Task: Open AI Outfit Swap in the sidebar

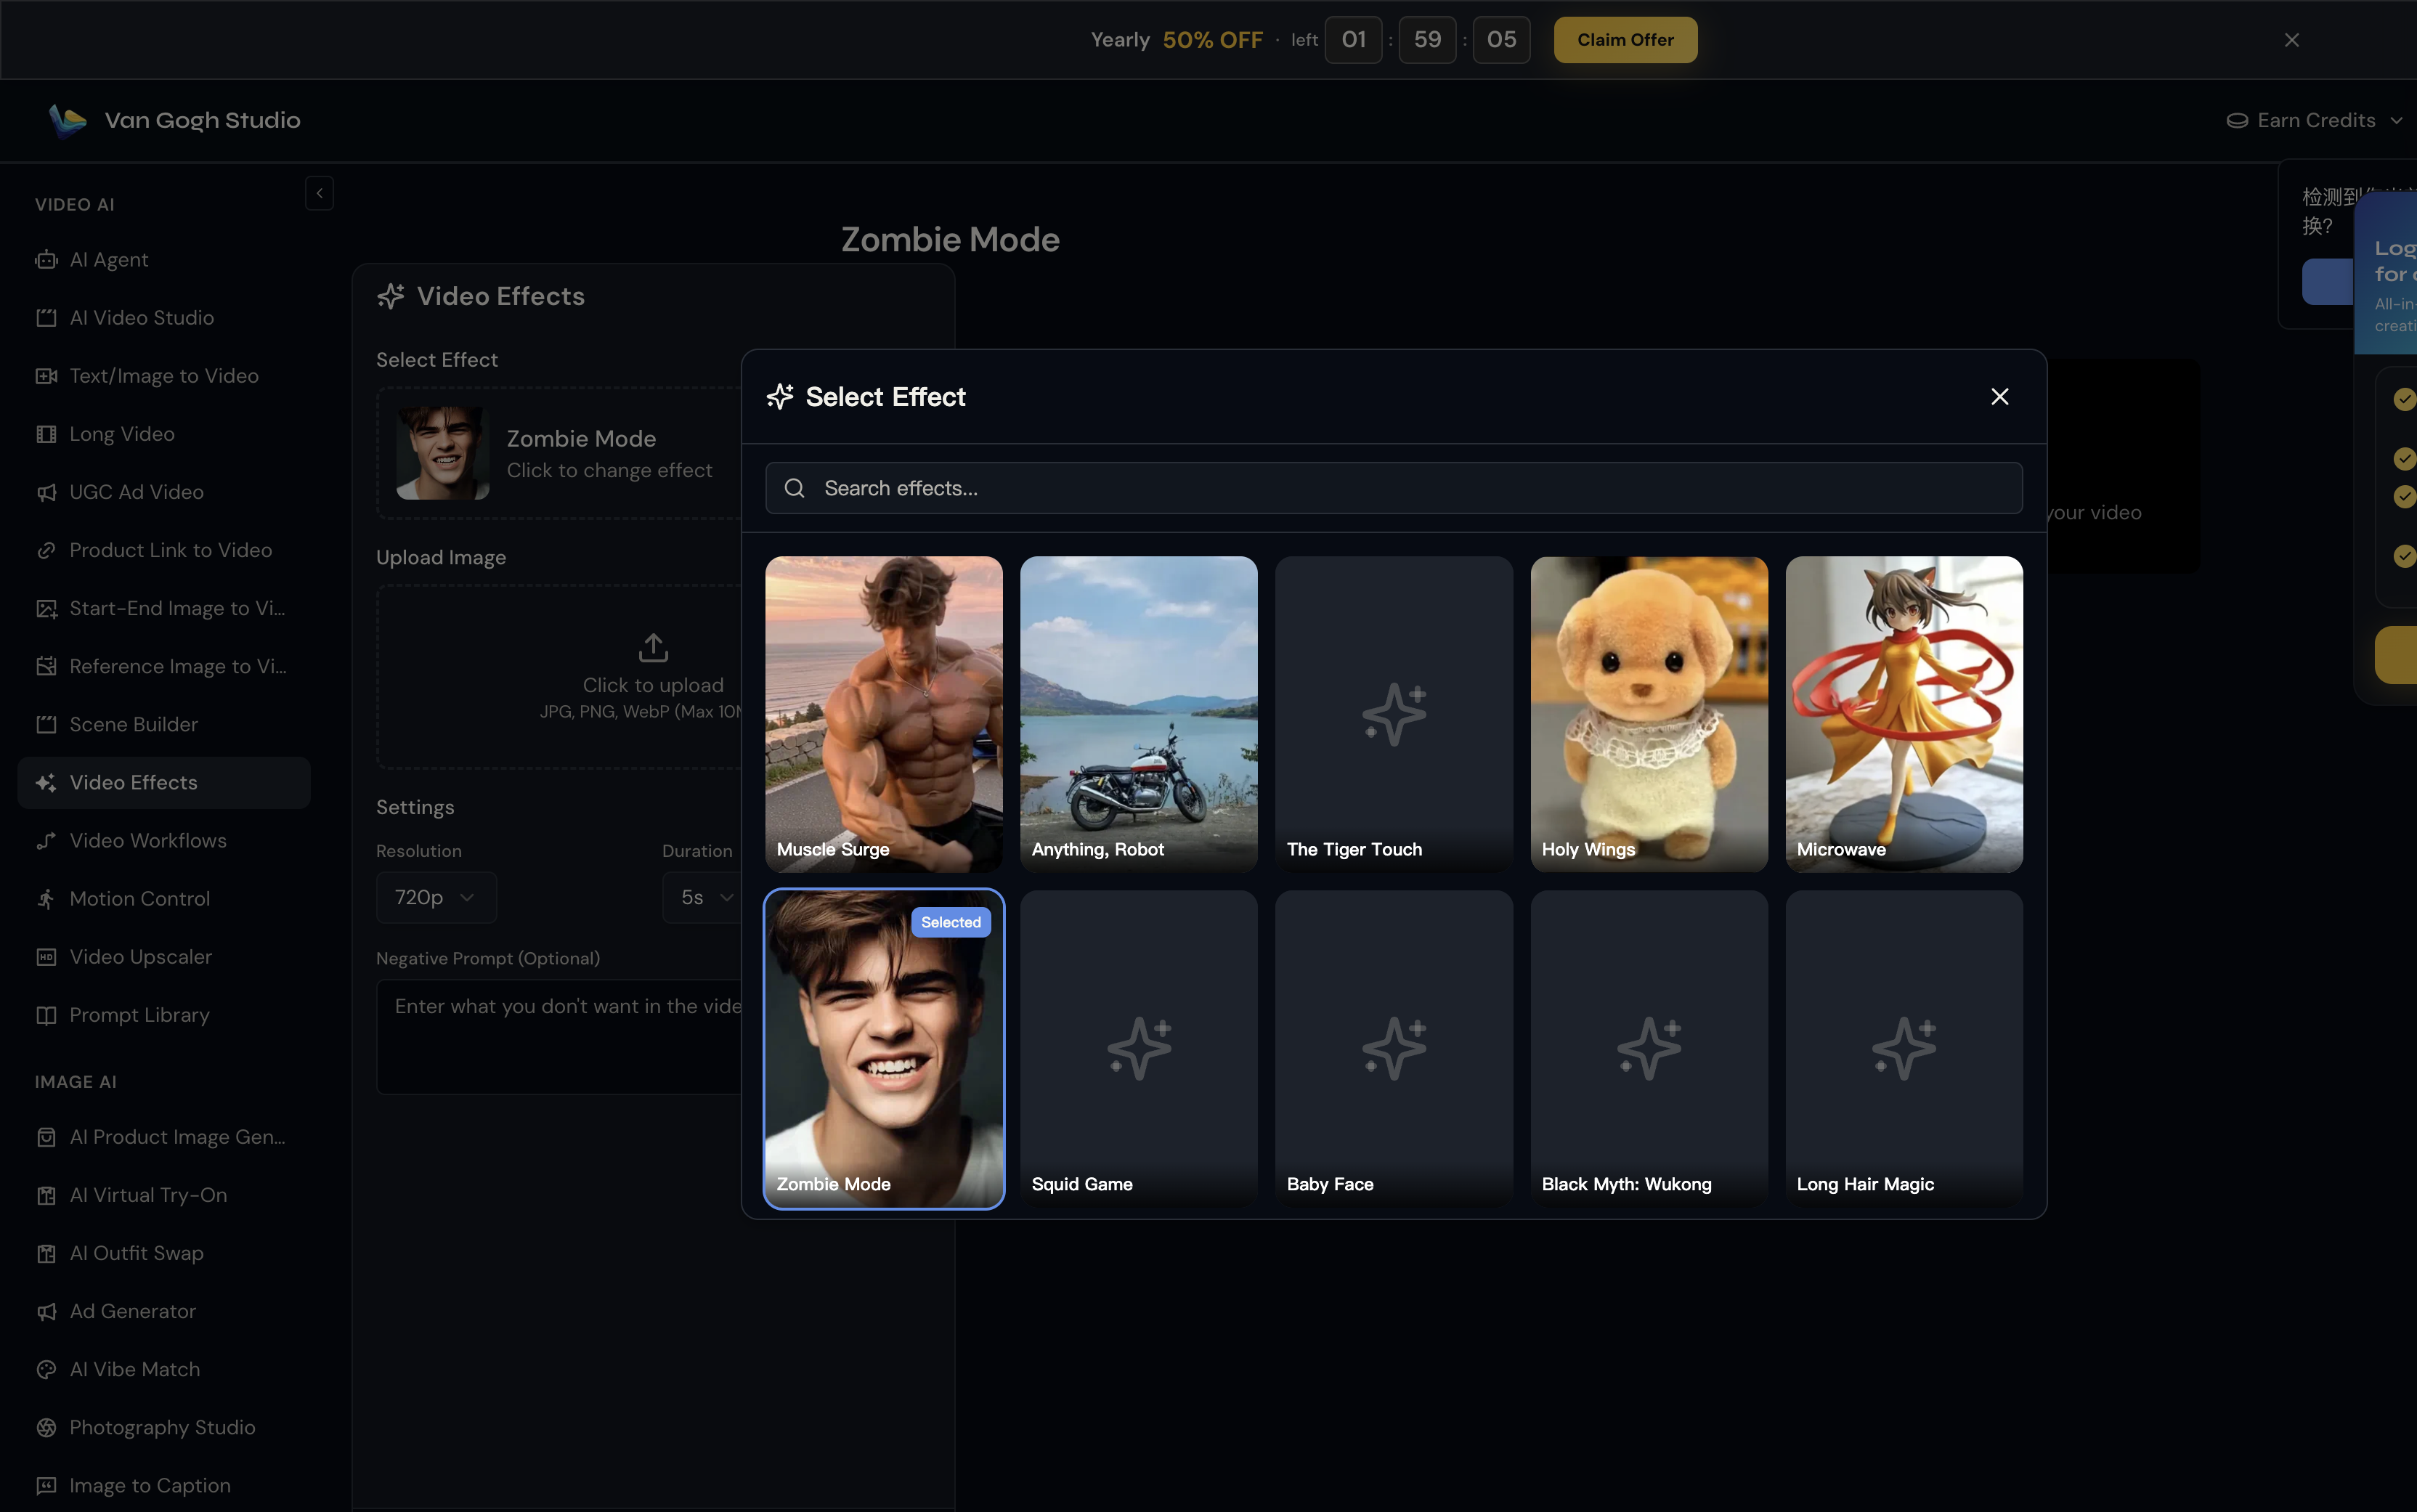Action: (164, 1254)
